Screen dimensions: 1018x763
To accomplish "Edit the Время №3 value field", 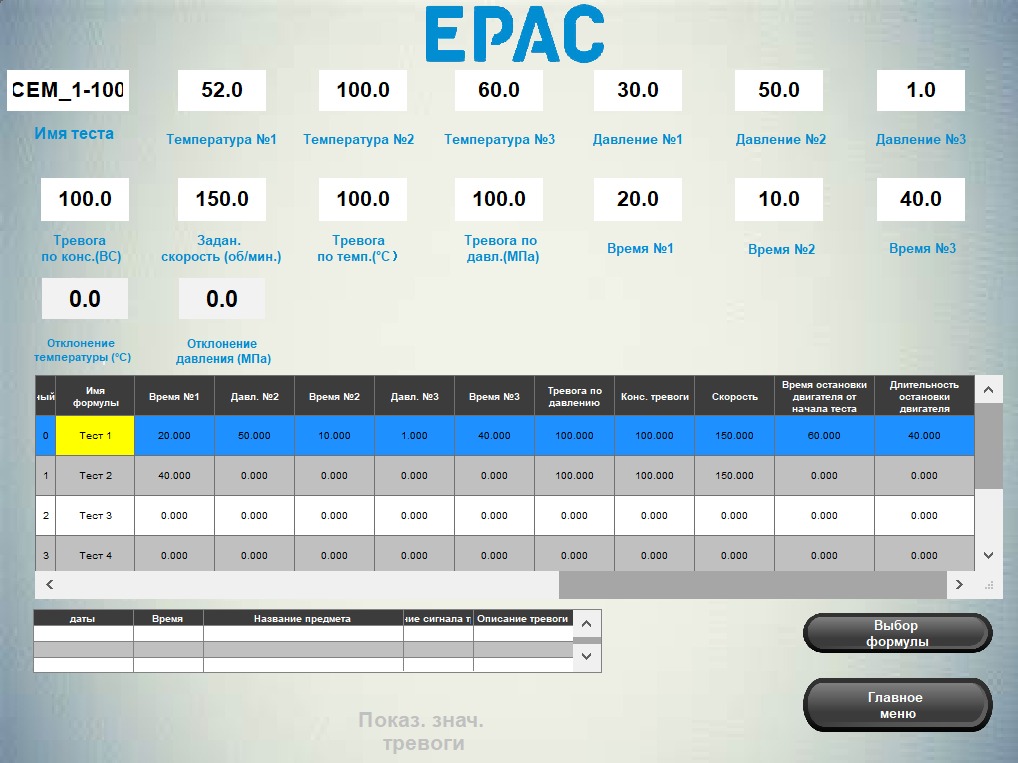I will coord(920,199).
